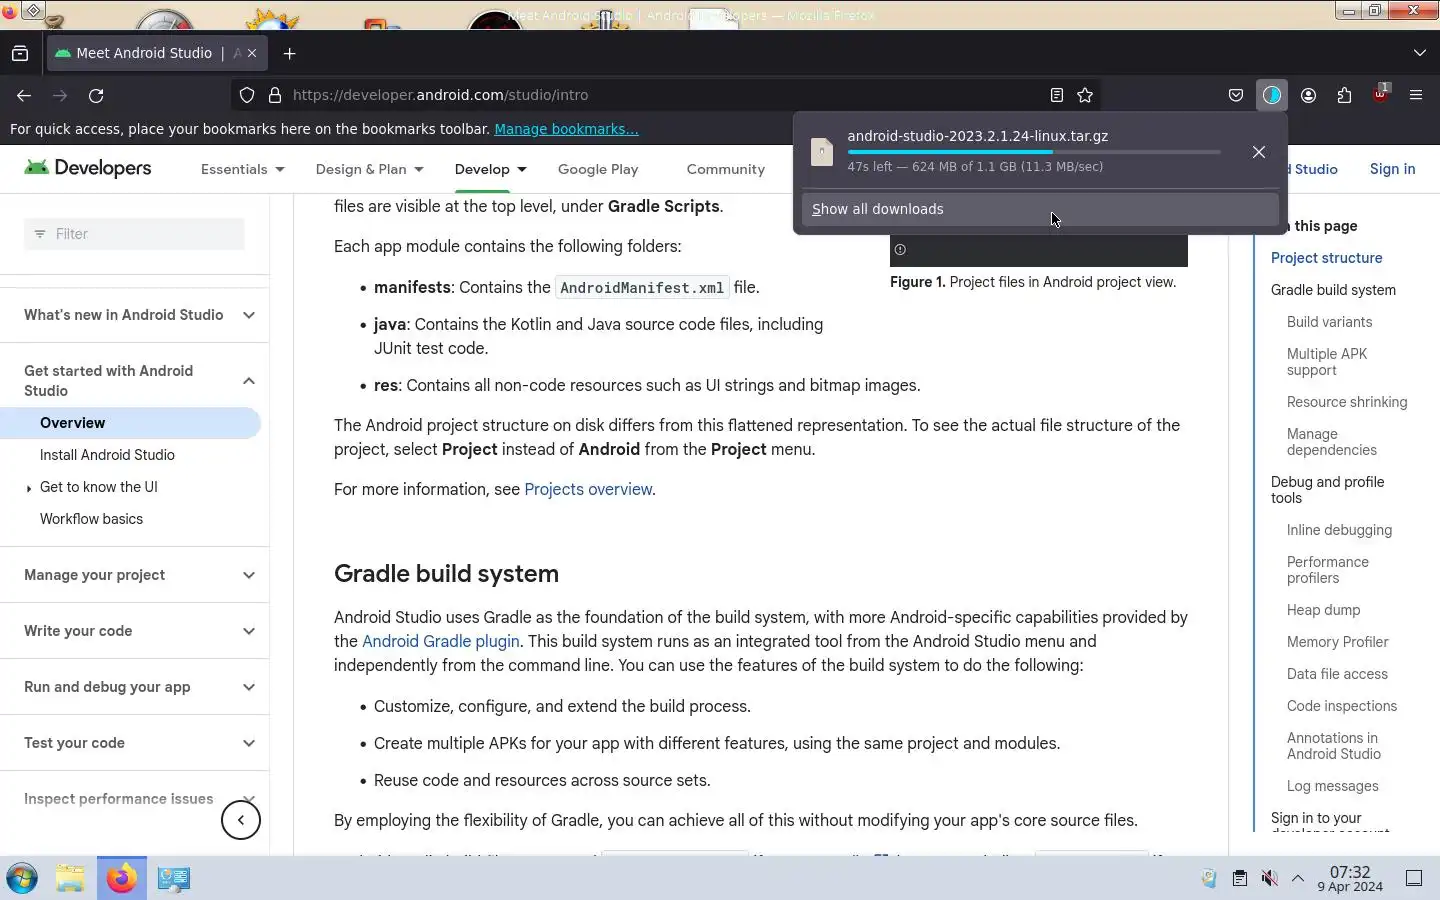Screen dimensions: 1440x900
Task: Sign in to Developers site
Action: [1393, 169]
